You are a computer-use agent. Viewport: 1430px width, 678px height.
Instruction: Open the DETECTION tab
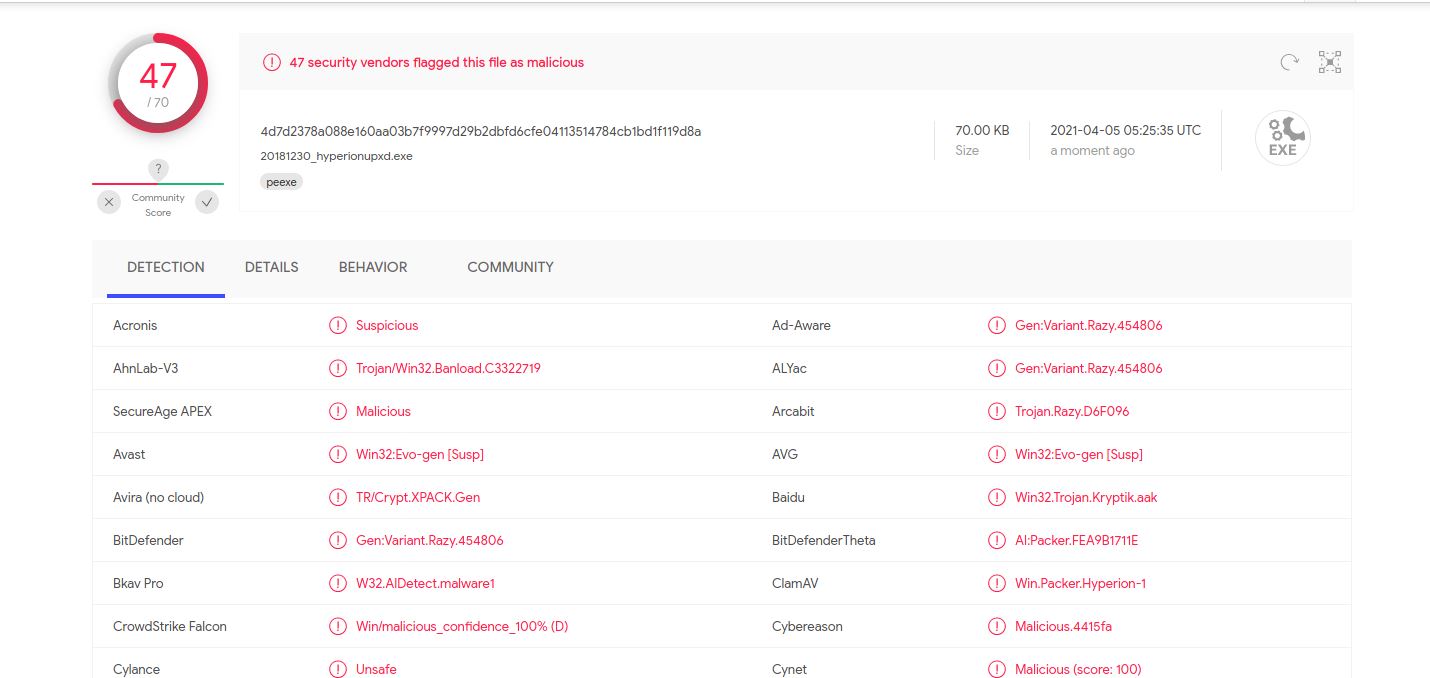coord(166,267)
